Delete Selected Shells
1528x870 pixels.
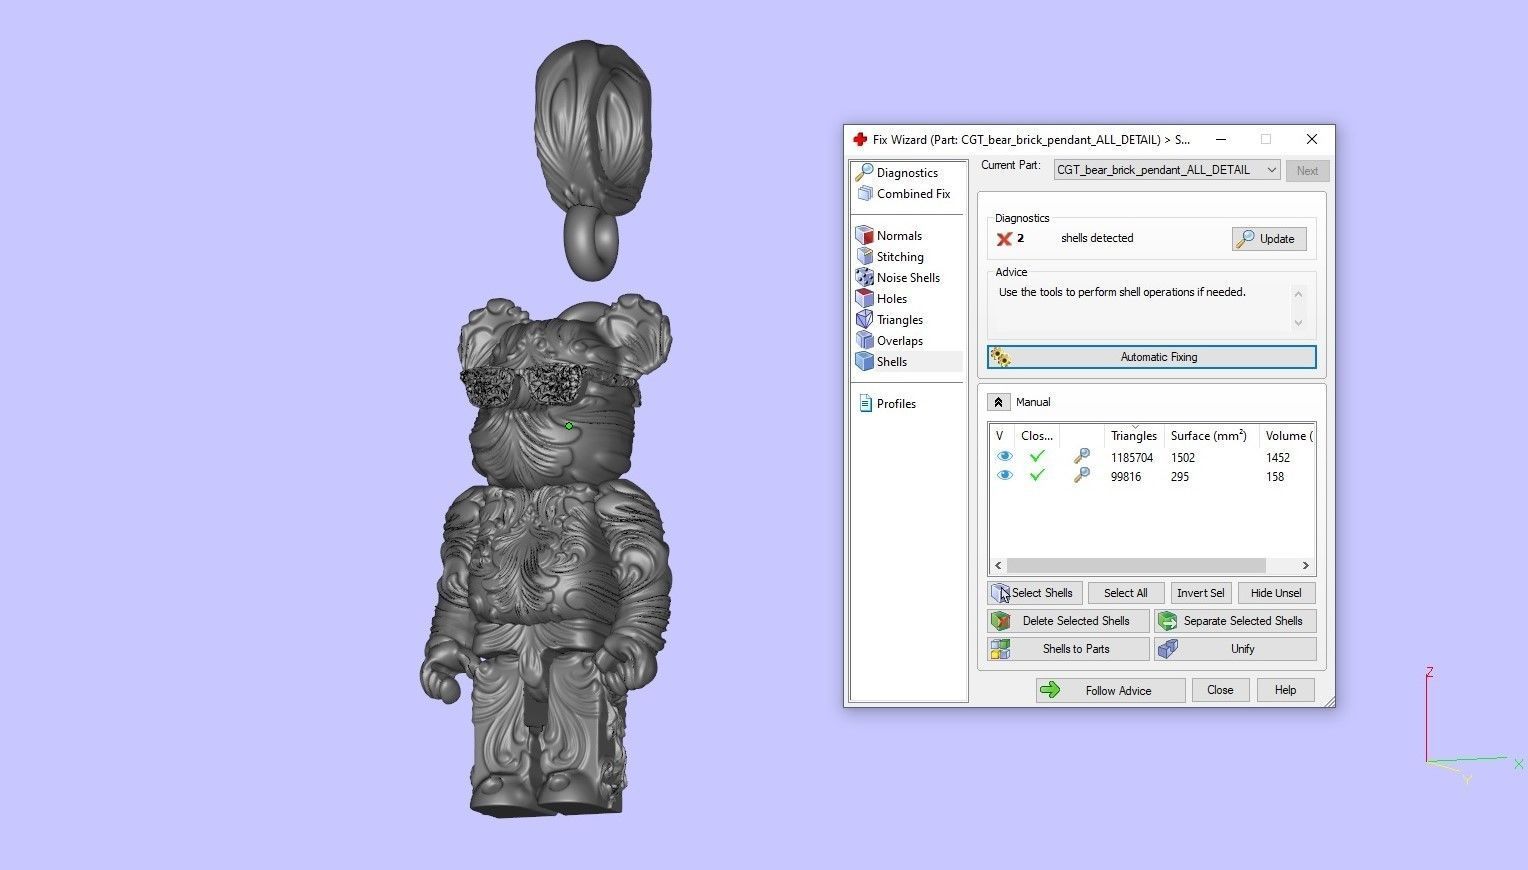[1068, 621]
